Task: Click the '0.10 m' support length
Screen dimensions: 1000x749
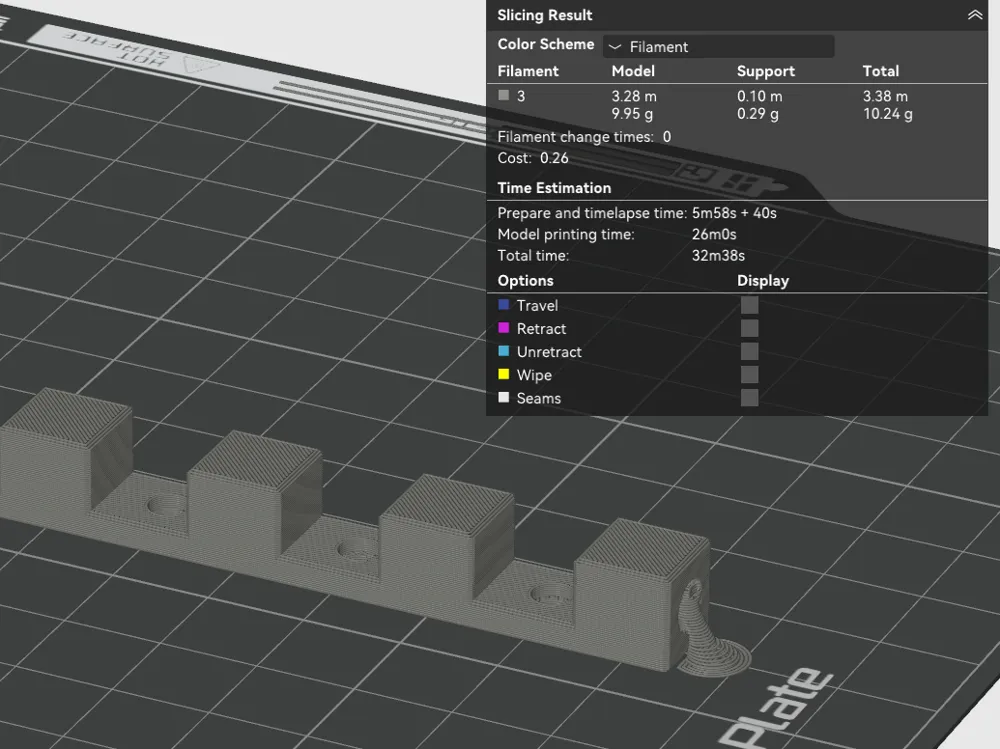Action: 760,96
